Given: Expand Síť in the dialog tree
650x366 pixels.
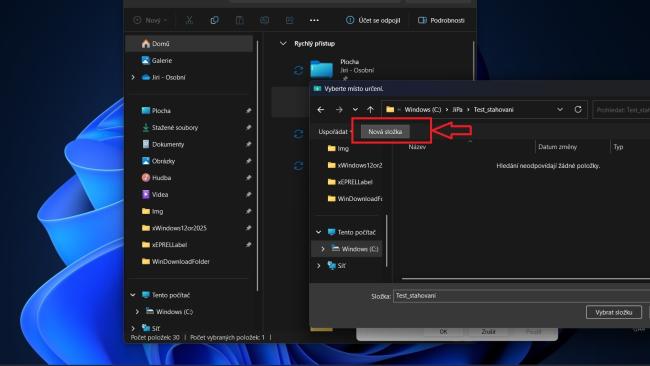Looking at the screenshot, I should click(x=318, y=266).
